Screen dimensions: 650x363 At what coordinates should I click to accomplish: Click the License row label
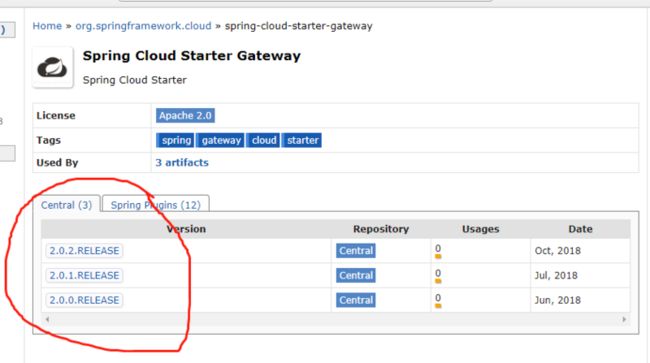coord(56,115)
